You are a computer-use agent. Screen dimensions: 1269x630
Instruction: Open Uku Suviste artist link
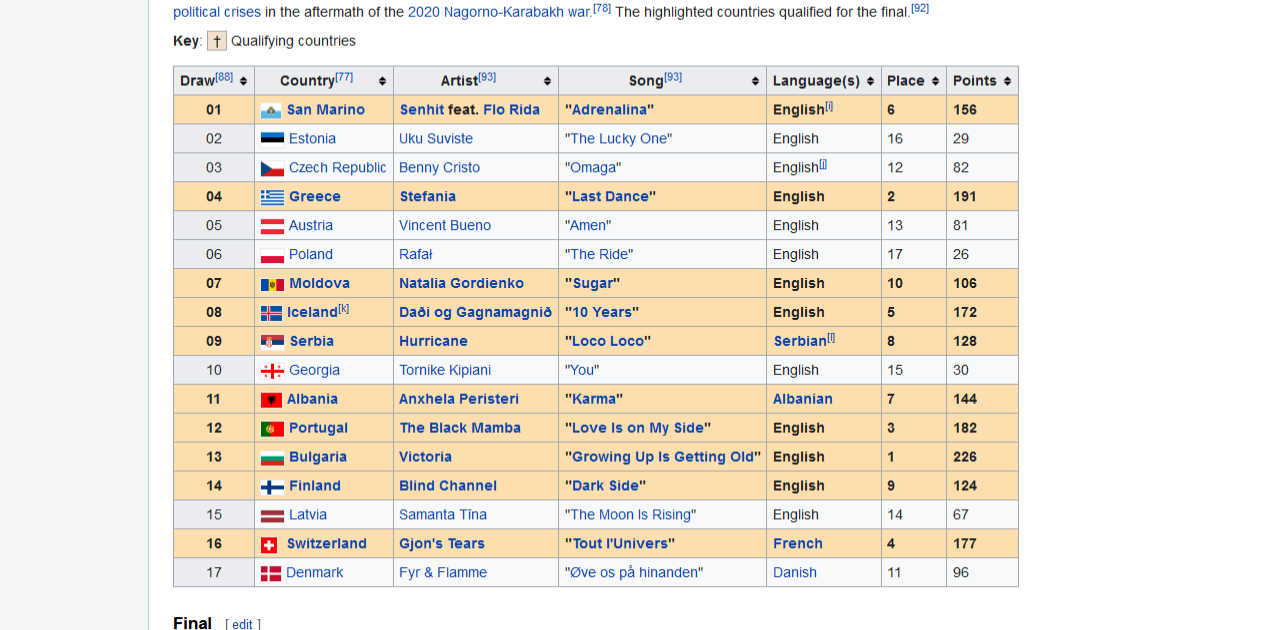pos(436,139)
